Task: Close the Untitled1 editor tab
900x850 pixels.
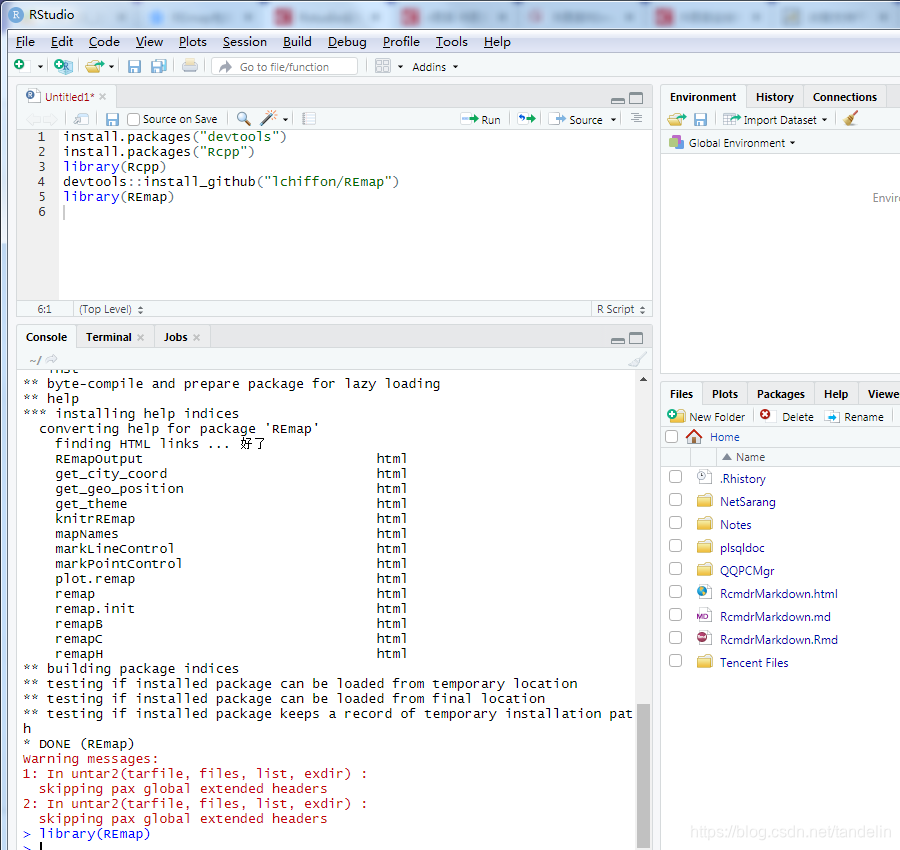Action: [103, 97]
